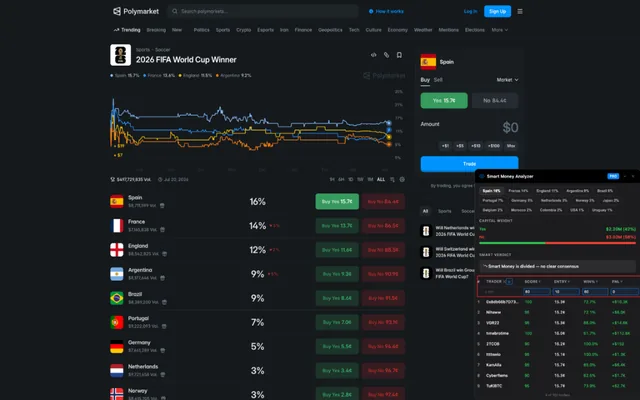Sort traders by SCORE column

tap(532, 282)
